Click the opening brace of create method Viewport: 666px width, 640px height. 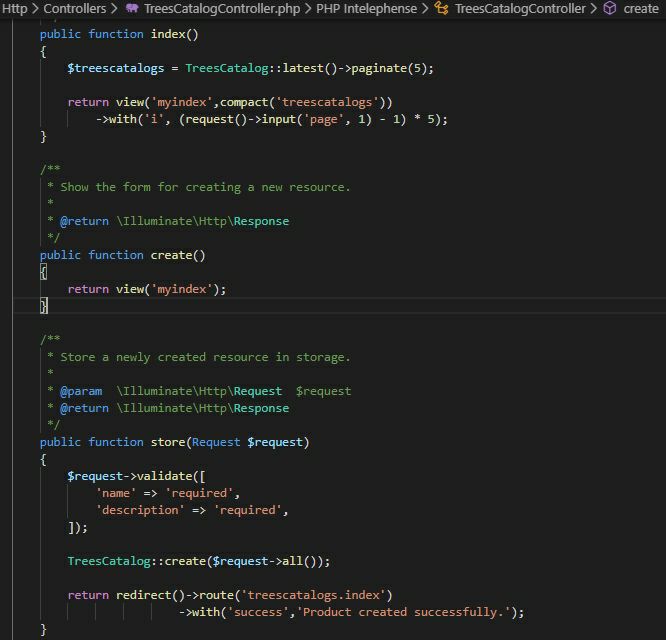pos(43,272)
